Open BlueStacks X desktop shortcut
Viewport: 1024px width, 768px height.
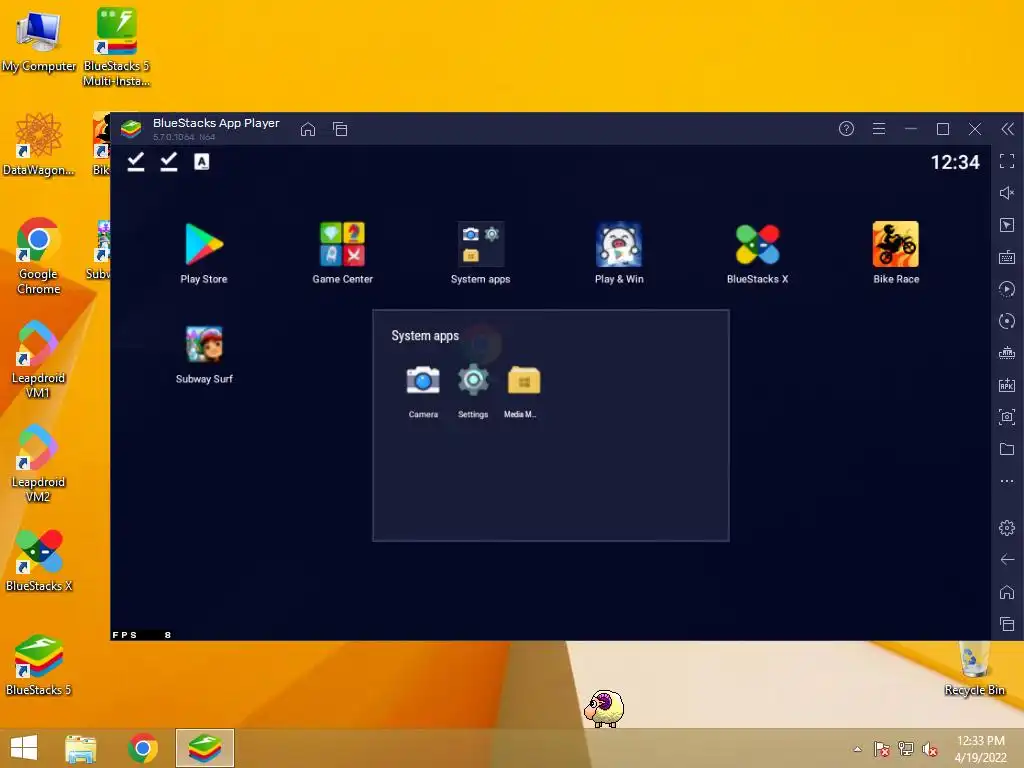(x=39, y=560)
